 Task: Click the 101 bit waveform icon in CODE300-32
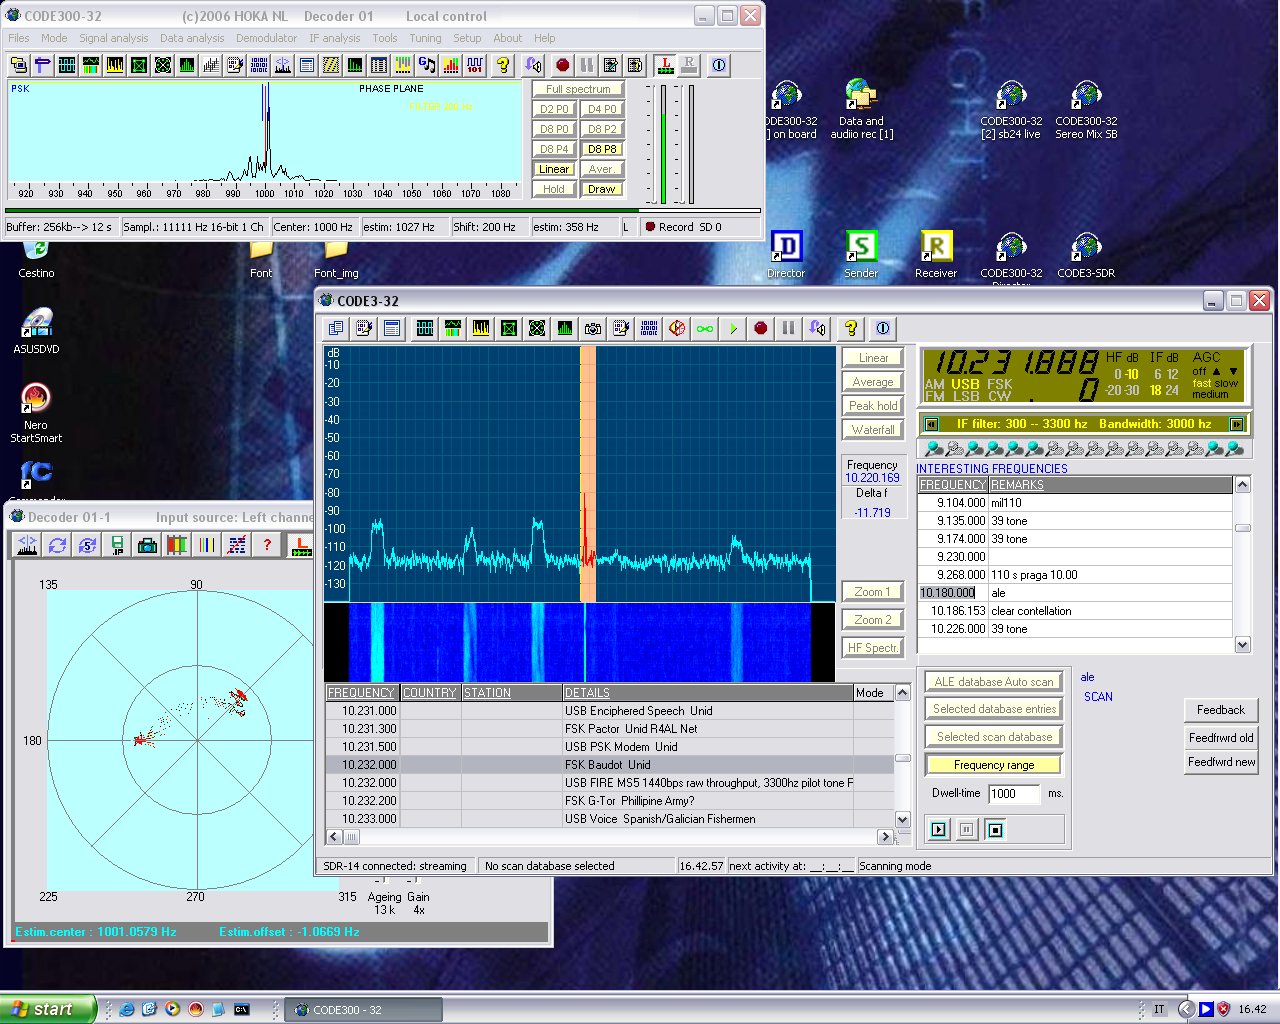pyautogui.click(x=475, y=65)
